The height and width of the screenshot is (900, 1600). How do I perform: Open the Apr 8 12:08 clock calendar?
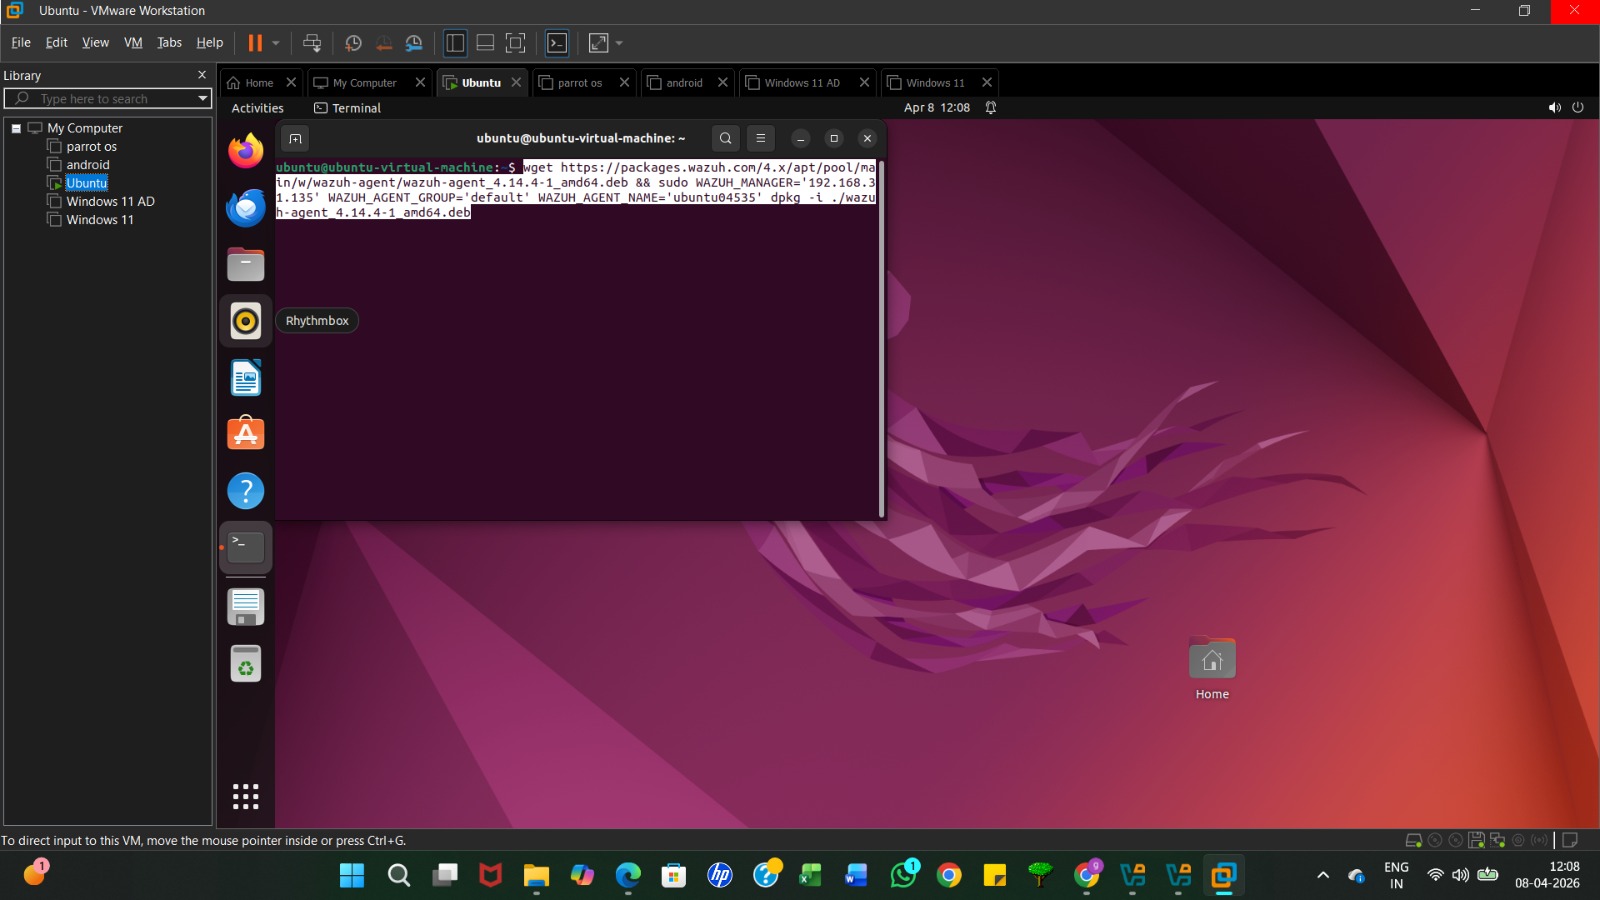pos(937,108)
